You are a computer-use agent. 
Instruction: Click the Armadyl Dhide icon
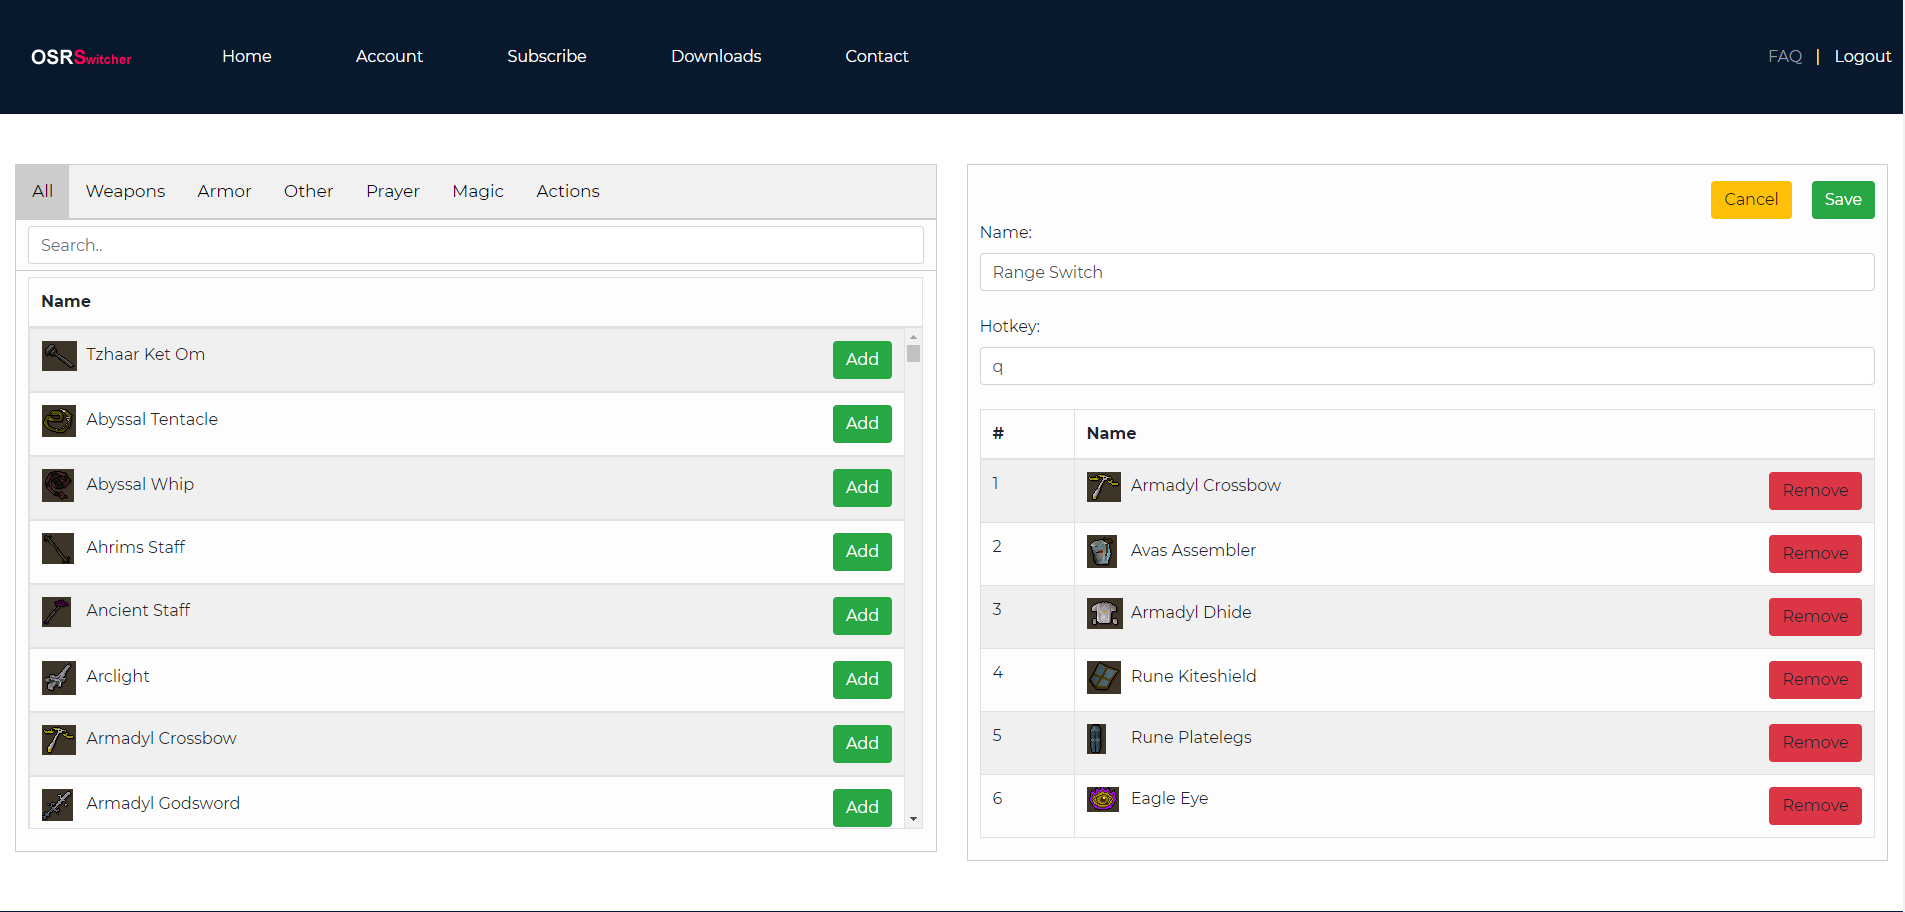click(1104, 614)
